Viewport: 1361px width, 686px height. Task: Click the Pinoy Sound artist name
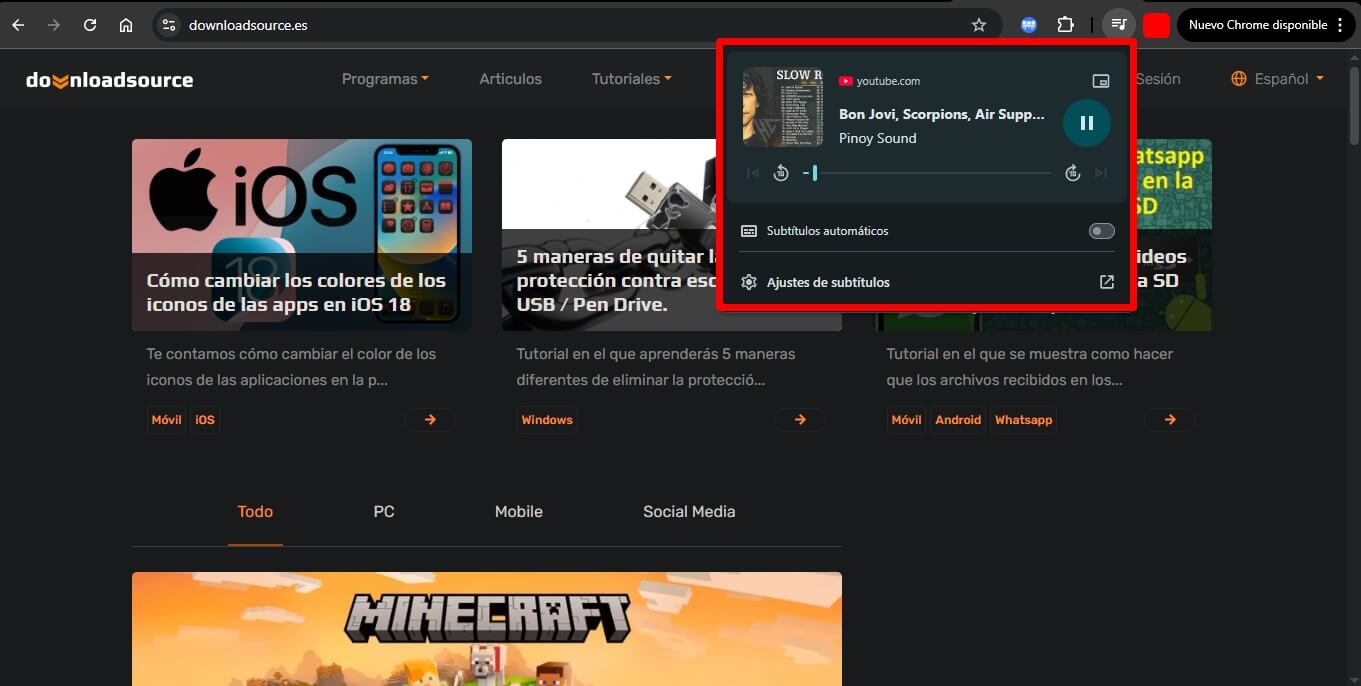pos(877,138)
